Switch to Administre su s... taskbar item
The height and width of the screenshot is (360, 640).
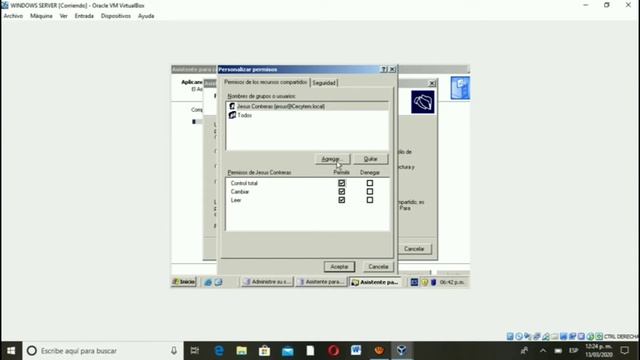tap(267, 282)
